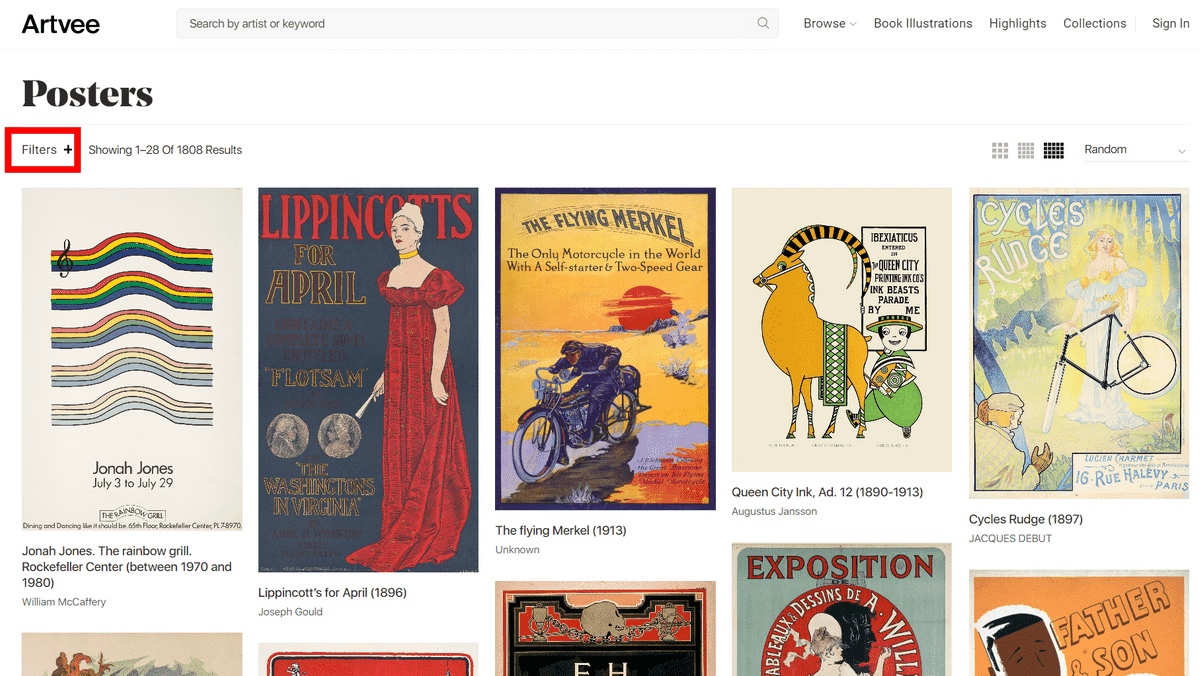The height and width of the screenshot is (676, 1200).
Task: Open Book Illustrations menu item
Action: tap(923, 23)
